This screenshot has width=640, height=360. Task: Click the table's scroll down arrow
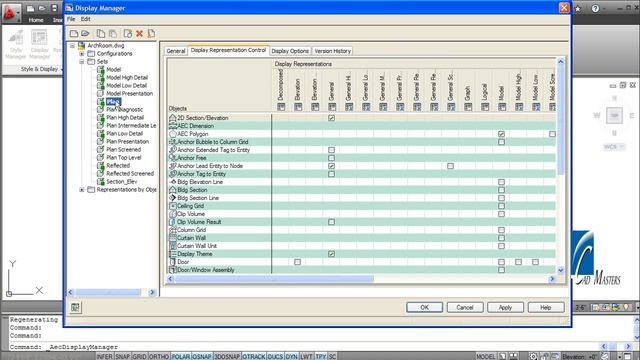[560, 270]
